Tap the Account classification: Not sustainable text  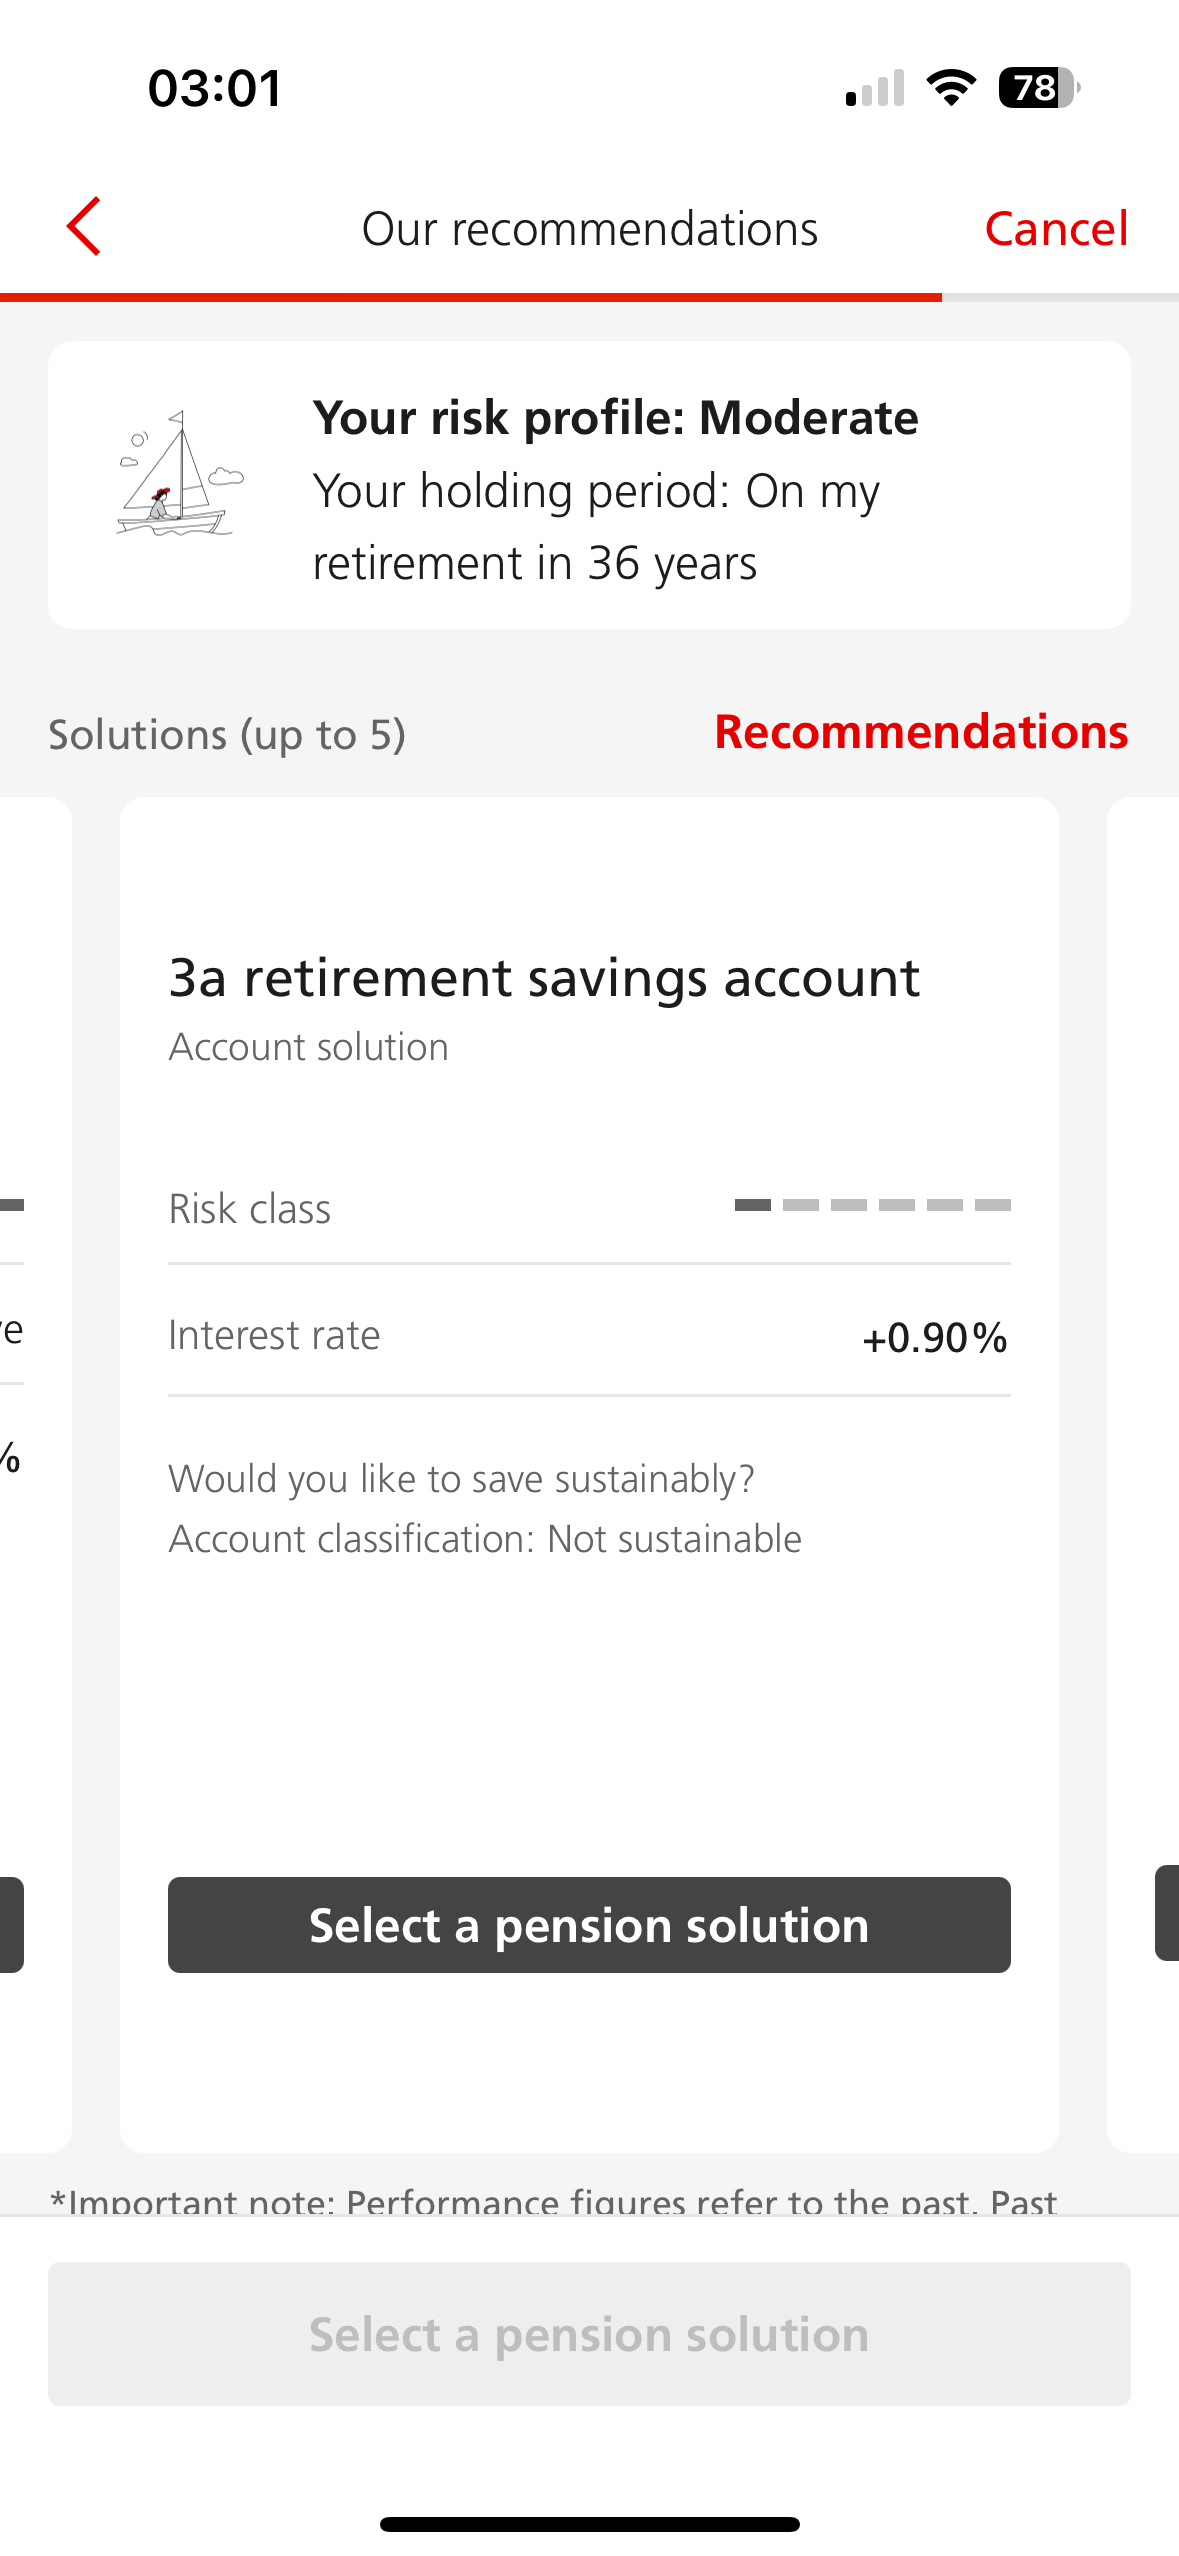coord(485,1539)
